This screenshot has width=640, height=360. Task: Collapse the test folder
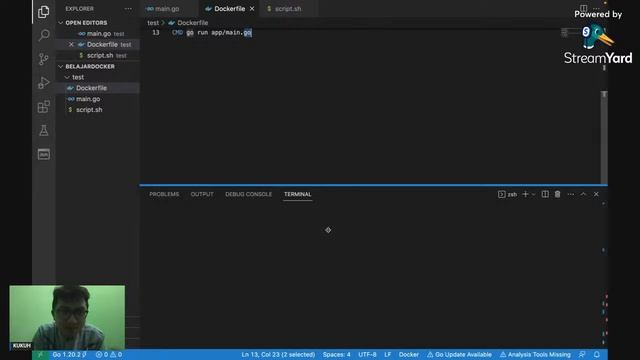[x=78, y=77]
